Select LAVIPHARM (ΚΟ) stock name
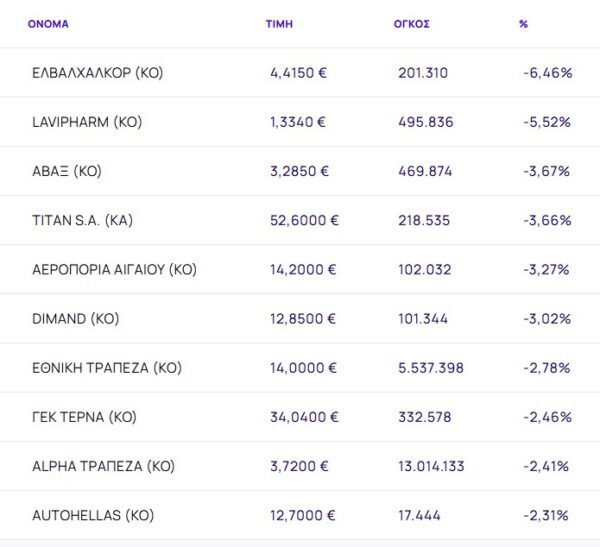Image resolution: width=600 pixels, height=547 pixels. pyautogui.click(x=86, y=122)
